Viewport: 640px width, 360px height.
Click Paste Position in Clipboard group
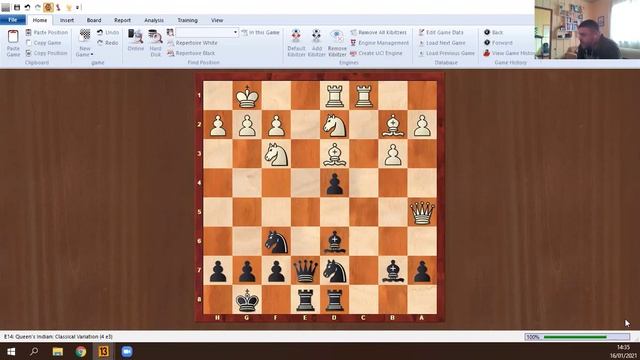[47, 32]
